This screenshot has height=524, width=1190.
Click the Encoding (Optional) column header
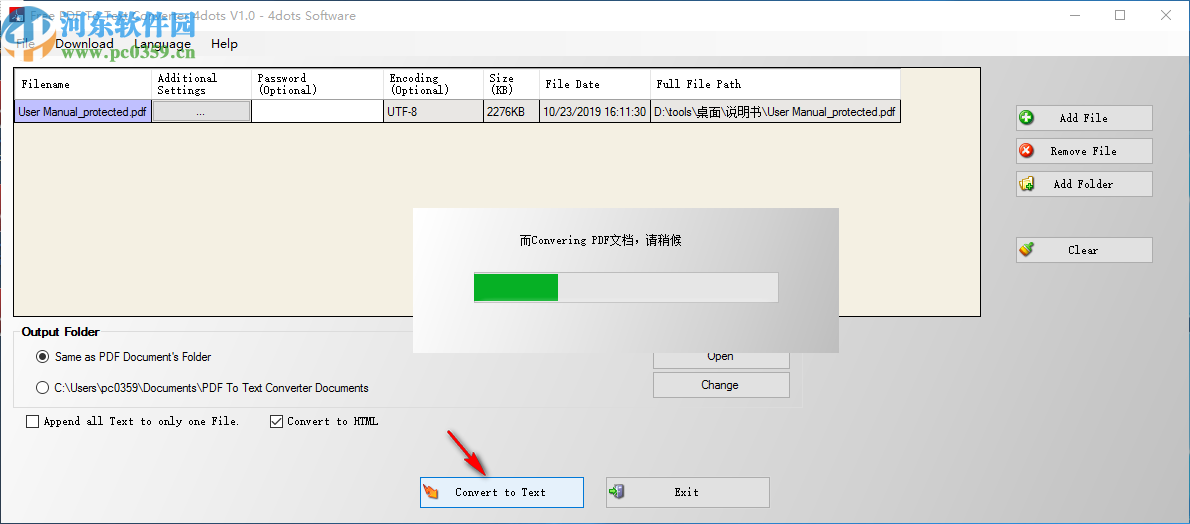[434, 84]
